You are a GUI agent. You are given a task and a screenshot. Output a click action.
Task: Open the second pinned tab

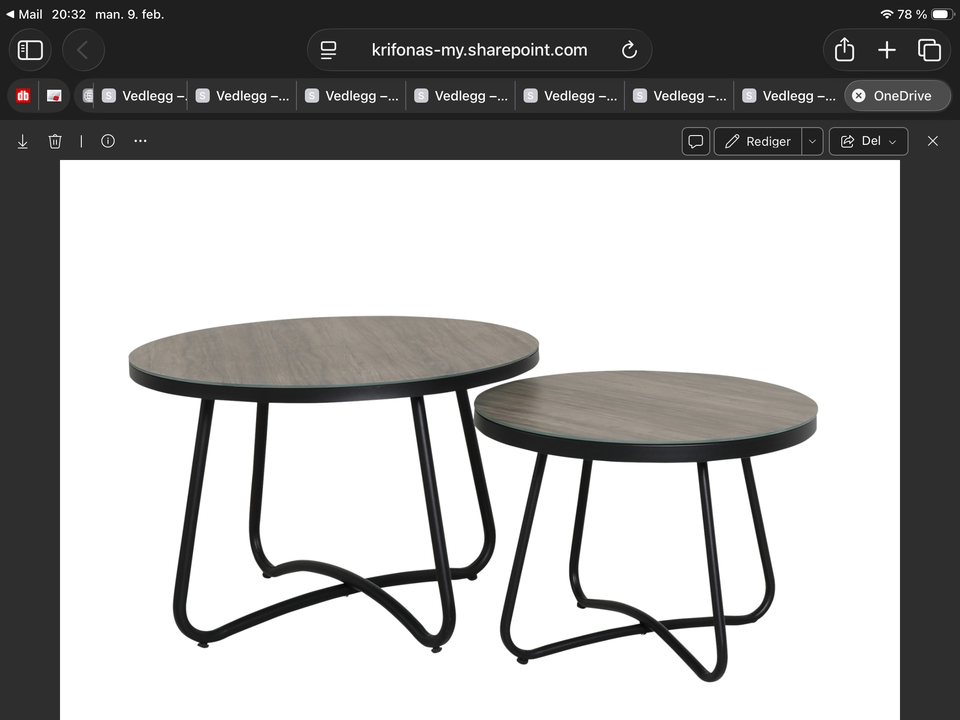pyautogui.click(x=54, y=96)
